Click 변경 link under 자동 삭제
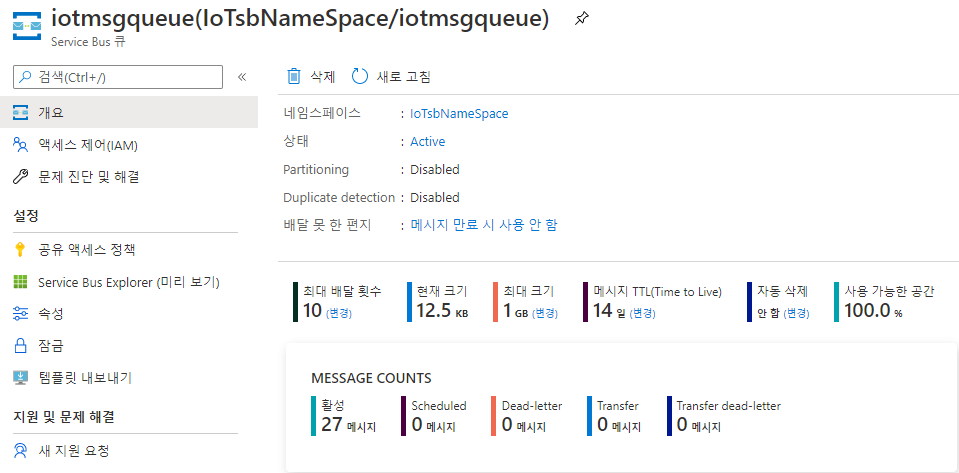Viewport: 959px width, 473px height. click(797, 313)
